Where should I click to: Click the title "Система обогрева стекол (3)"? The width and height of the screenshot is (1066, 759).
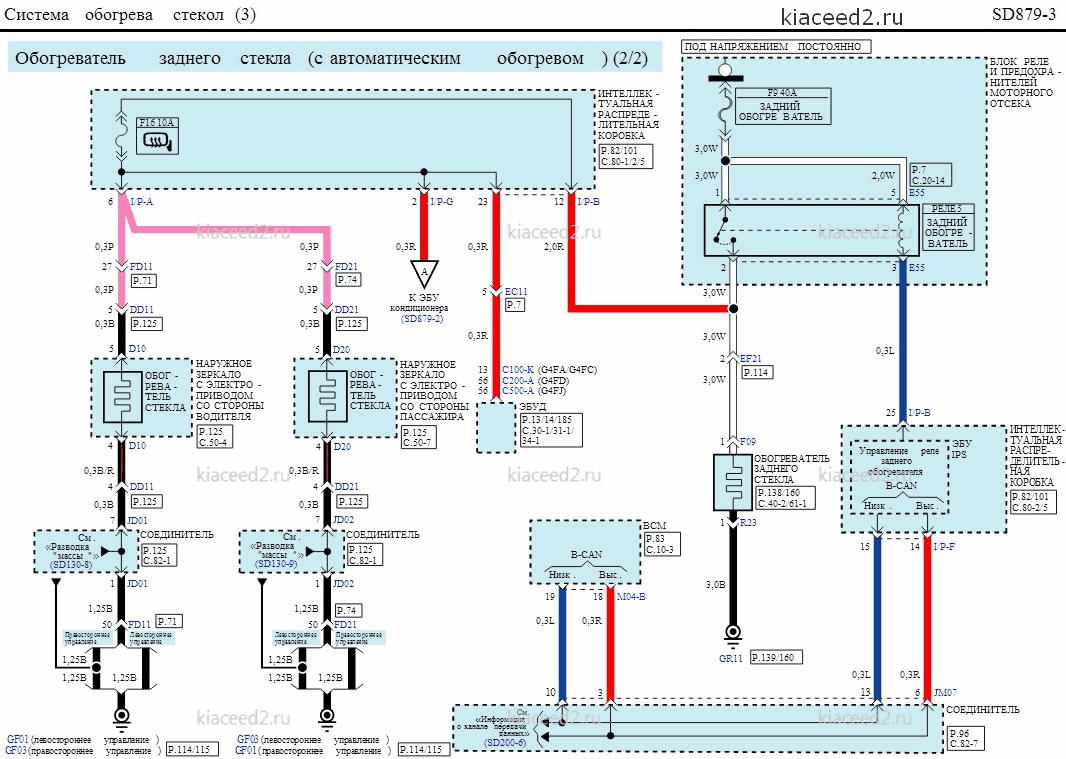[x=130, y=14]
